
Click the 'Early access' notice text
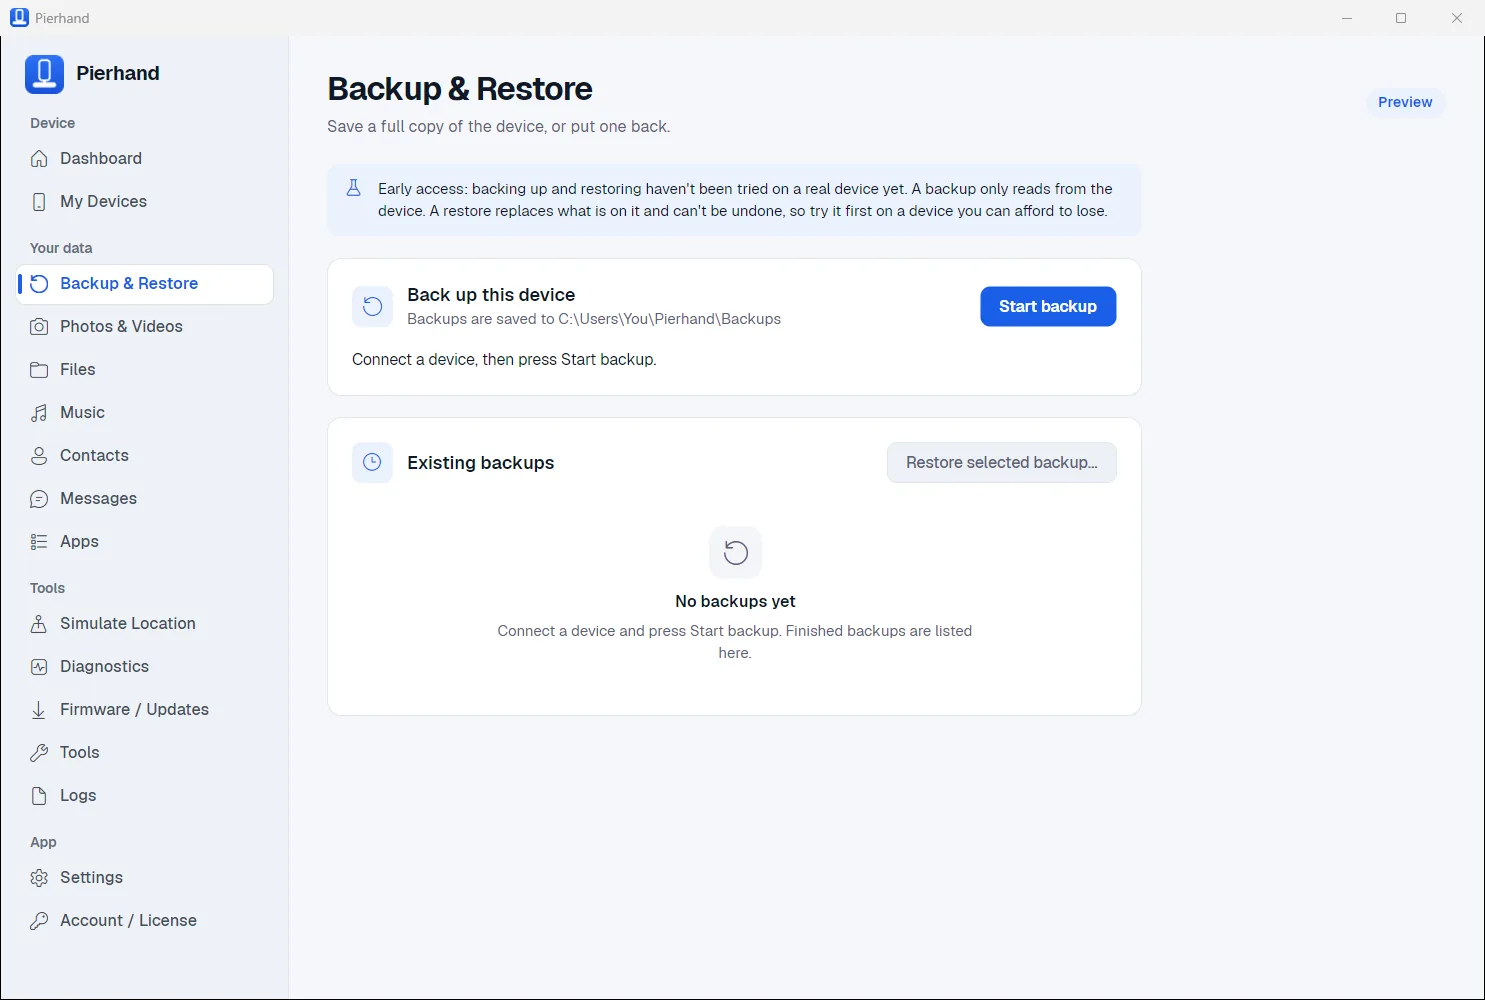tap(745, 200)
